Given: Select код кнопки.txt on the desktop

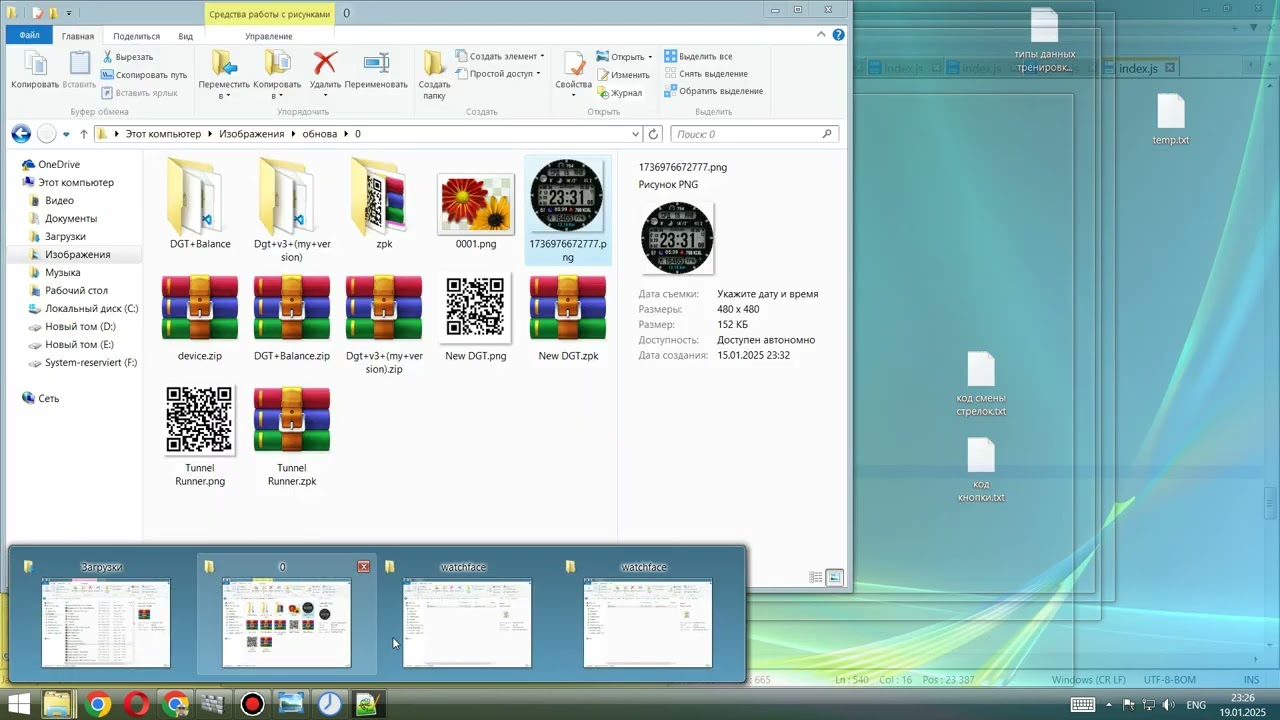Looking at the screenshot, I should pos(981,471).
